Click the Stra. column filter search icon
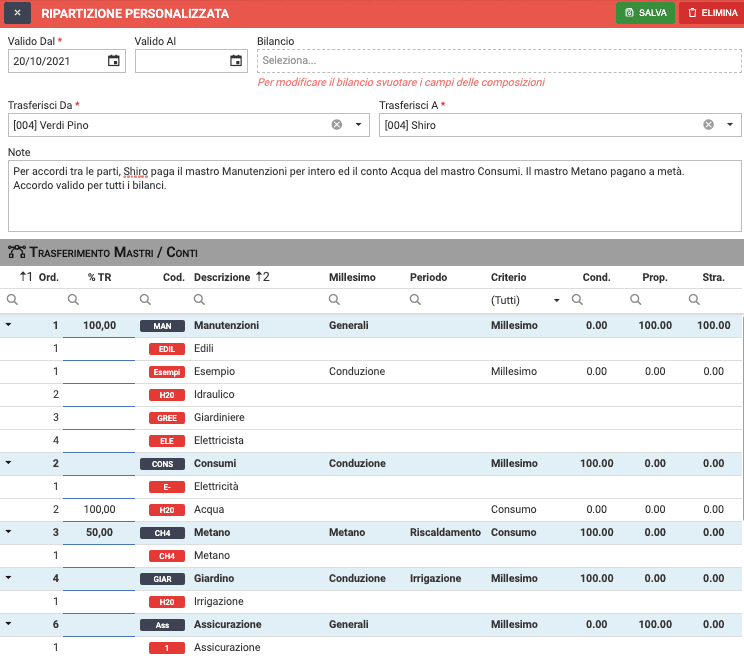Image resolution: width=744 pixels, height=659 pixels. (694, 299)
